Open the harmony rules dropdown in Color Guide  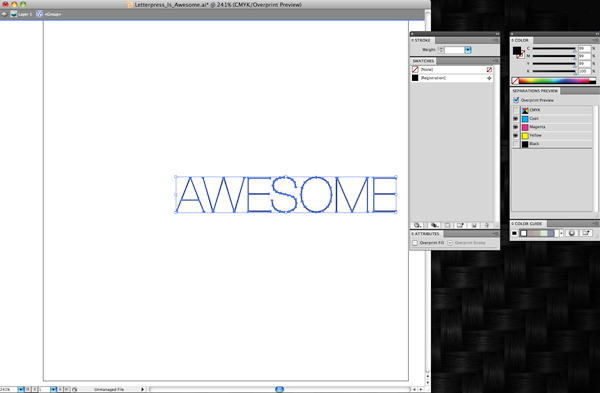pyautogui.click(x=561, y=233)
